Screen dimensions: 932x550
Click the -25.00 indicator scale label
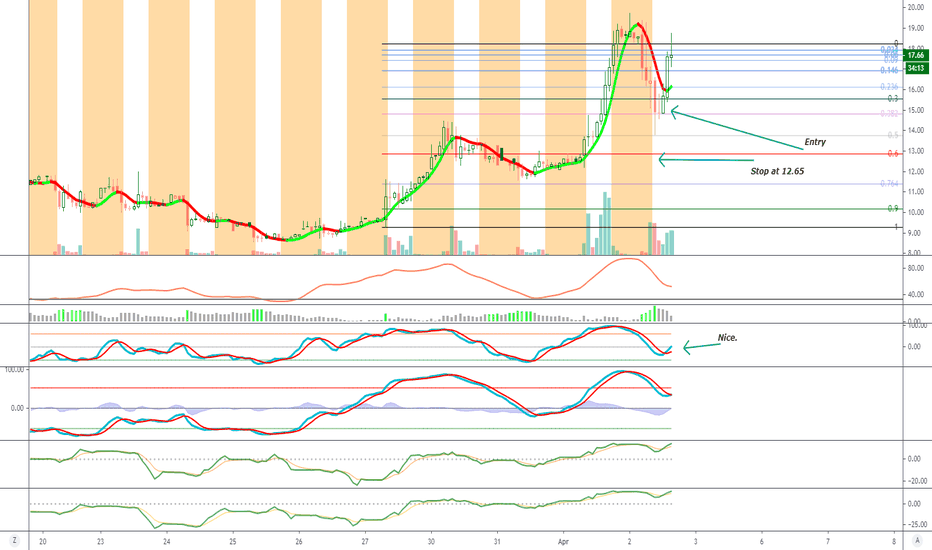pyautogui.click(x=916, y=524)
